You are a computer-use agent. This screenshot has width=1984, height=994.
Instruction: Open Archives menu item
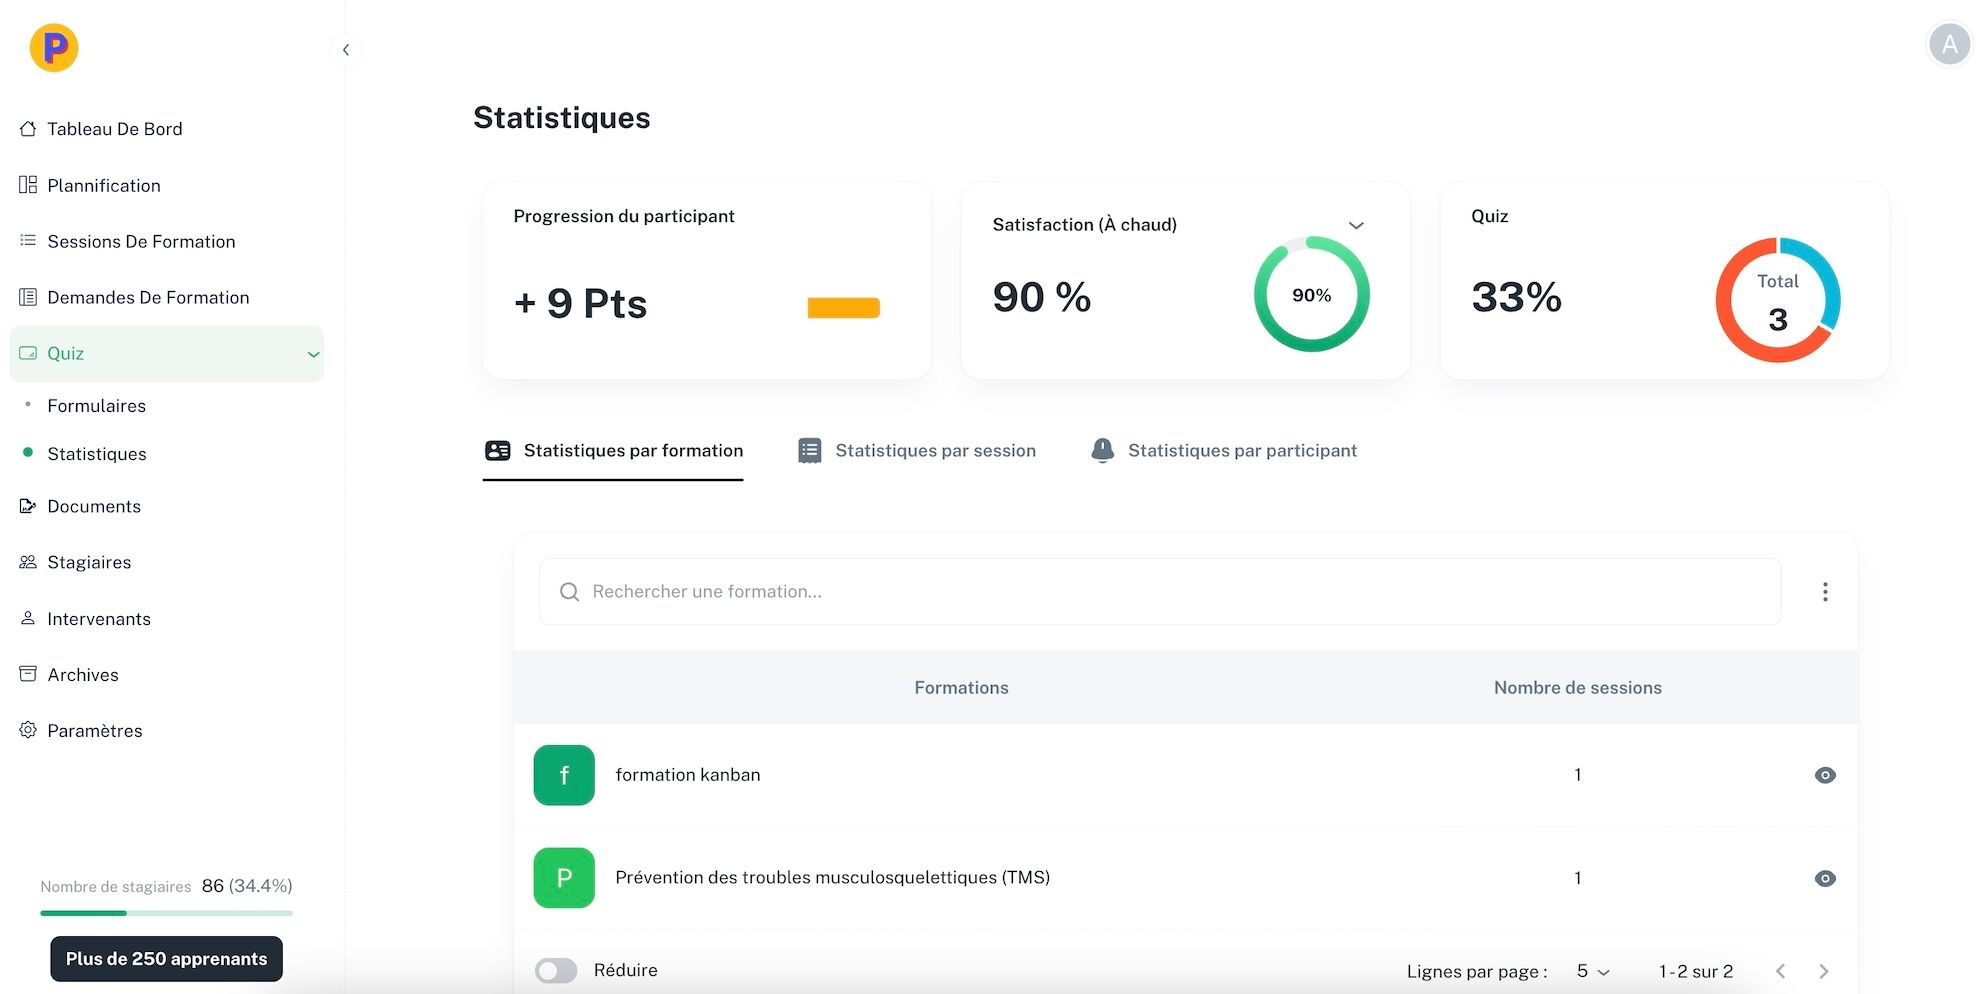pyautogui.click(x=83, y=674)
